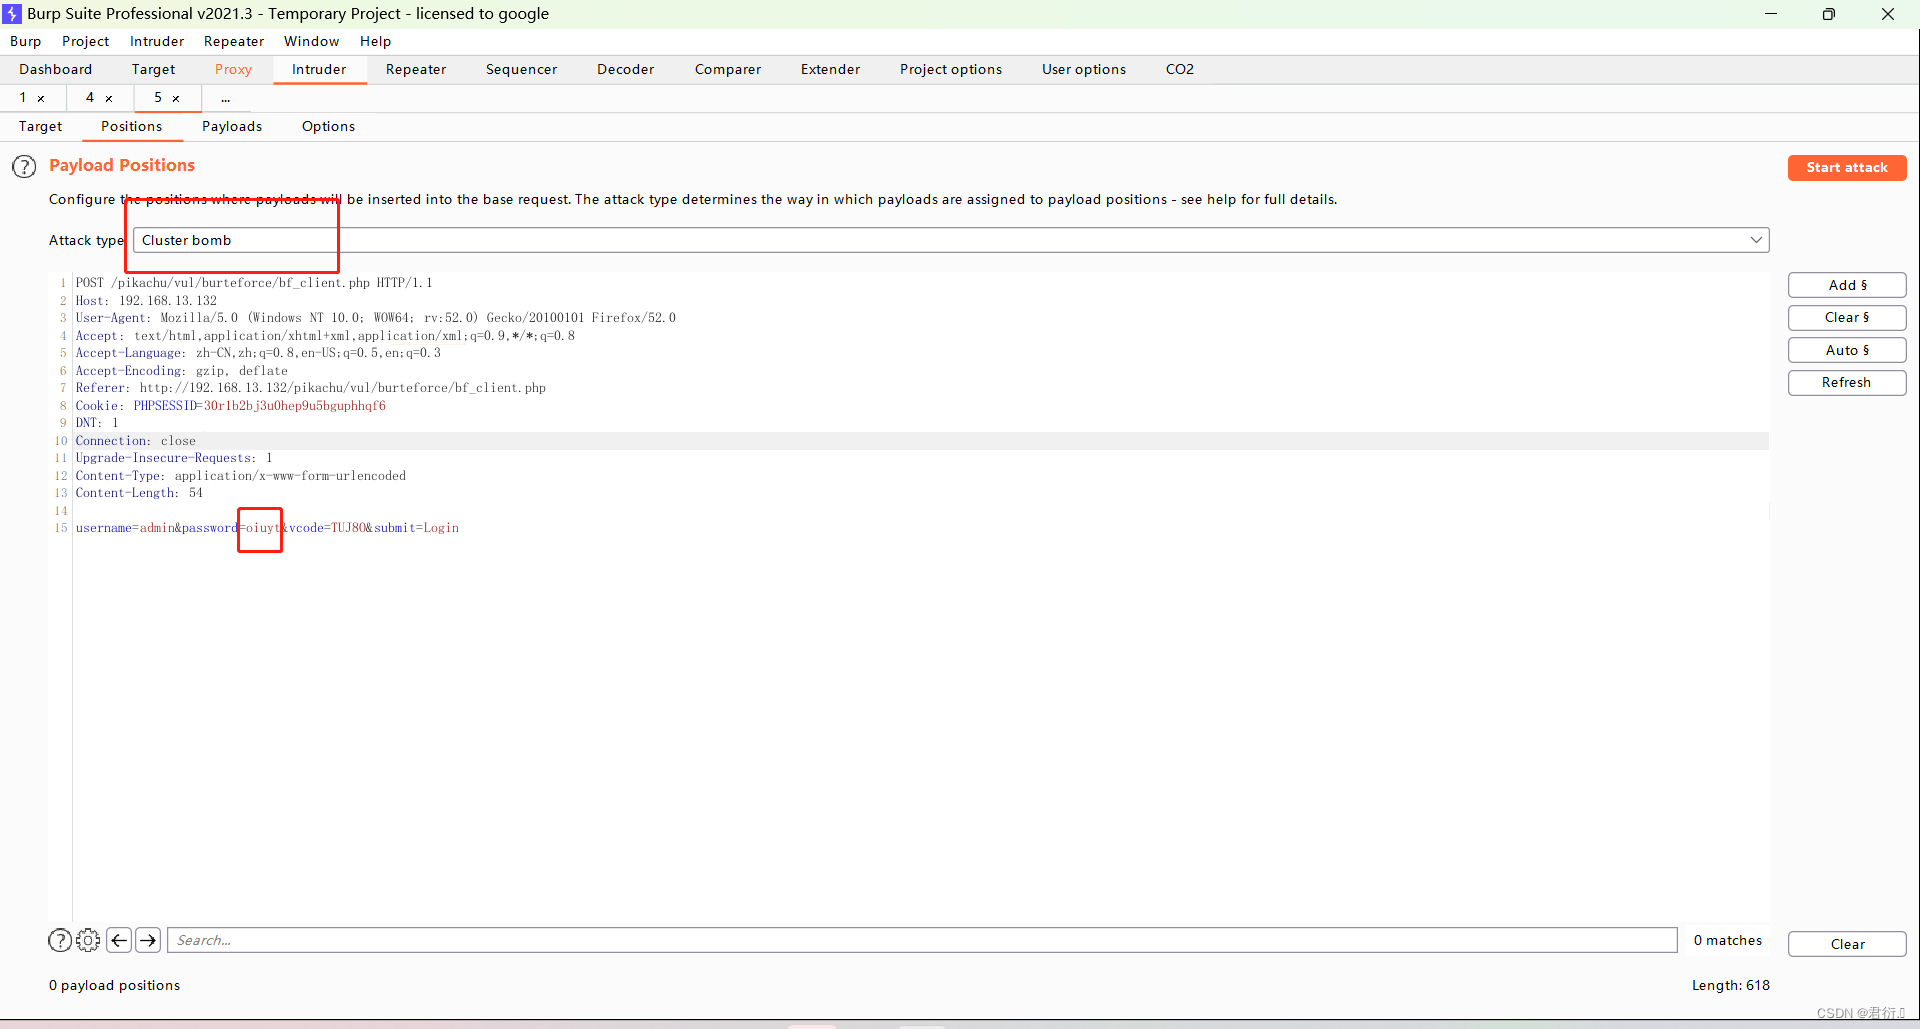Click username=admin in request body
Image resolution: width=1920 pixels, height=1029 pixels.
point(125,528)
